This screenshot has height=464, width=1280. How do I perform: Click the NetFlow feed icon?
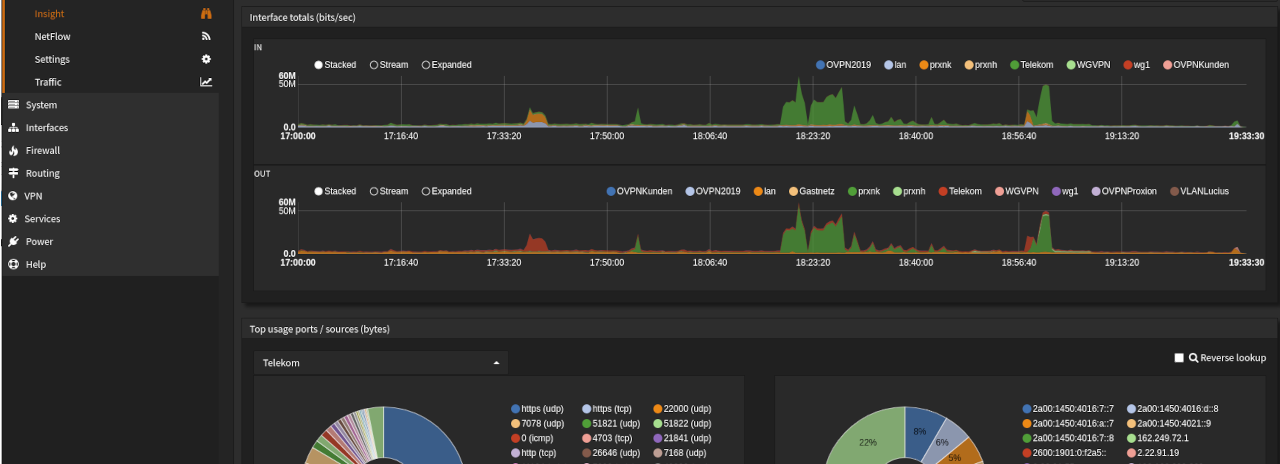206,36
